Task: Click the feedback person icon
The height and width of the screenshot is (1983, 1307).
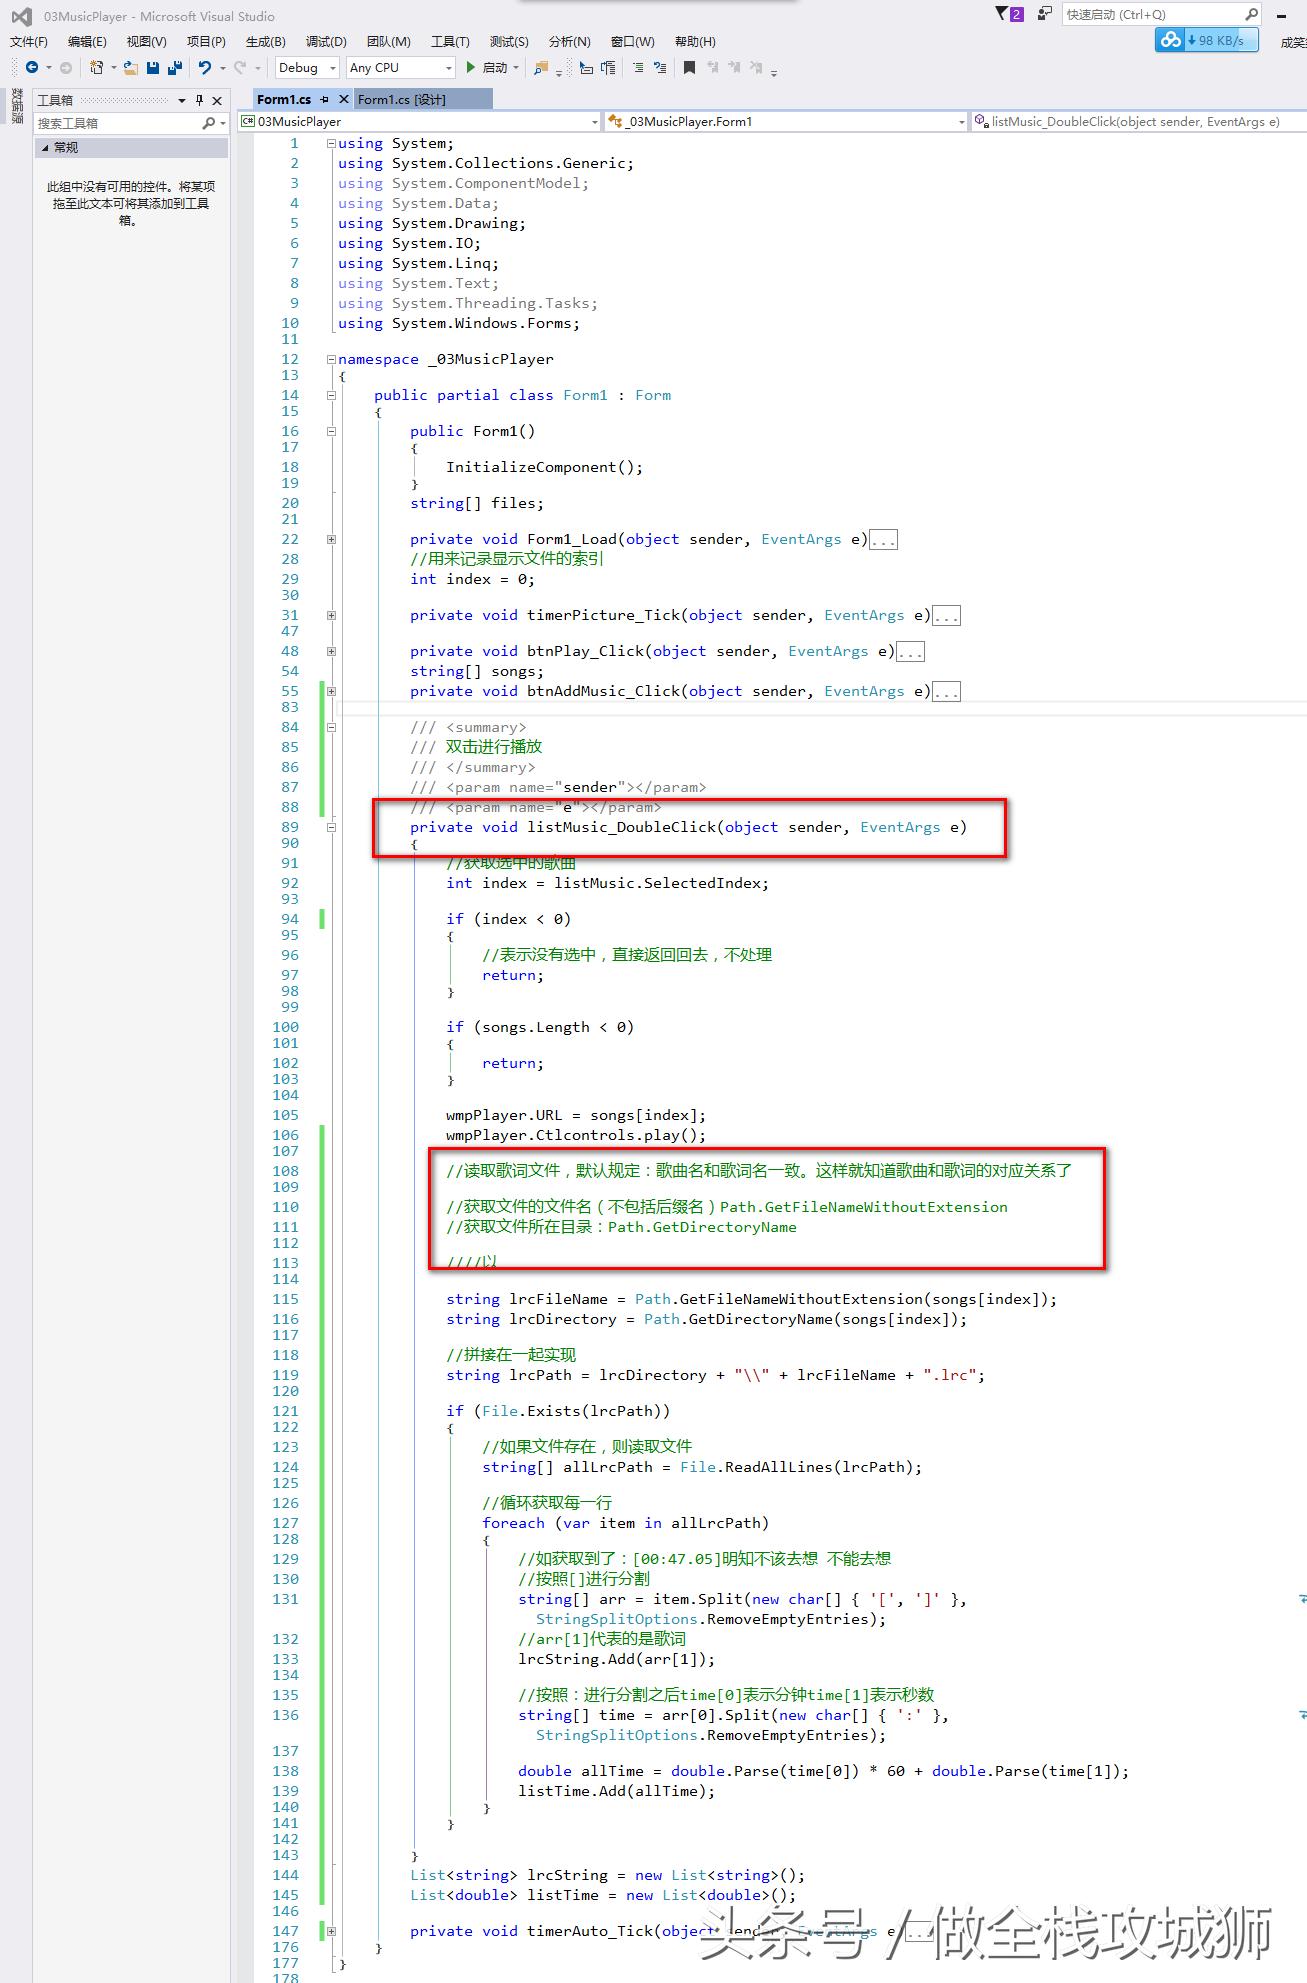Action: [1045, 14]
